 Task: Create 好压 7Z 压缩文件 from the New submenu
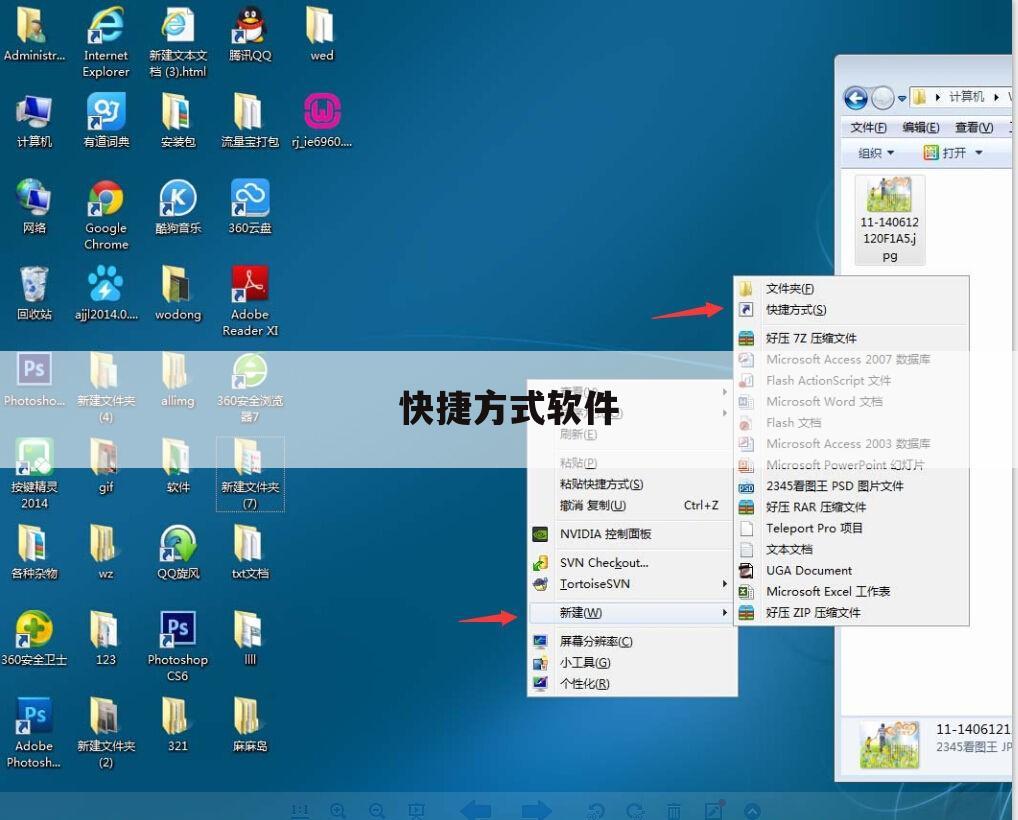coord(851,338)
